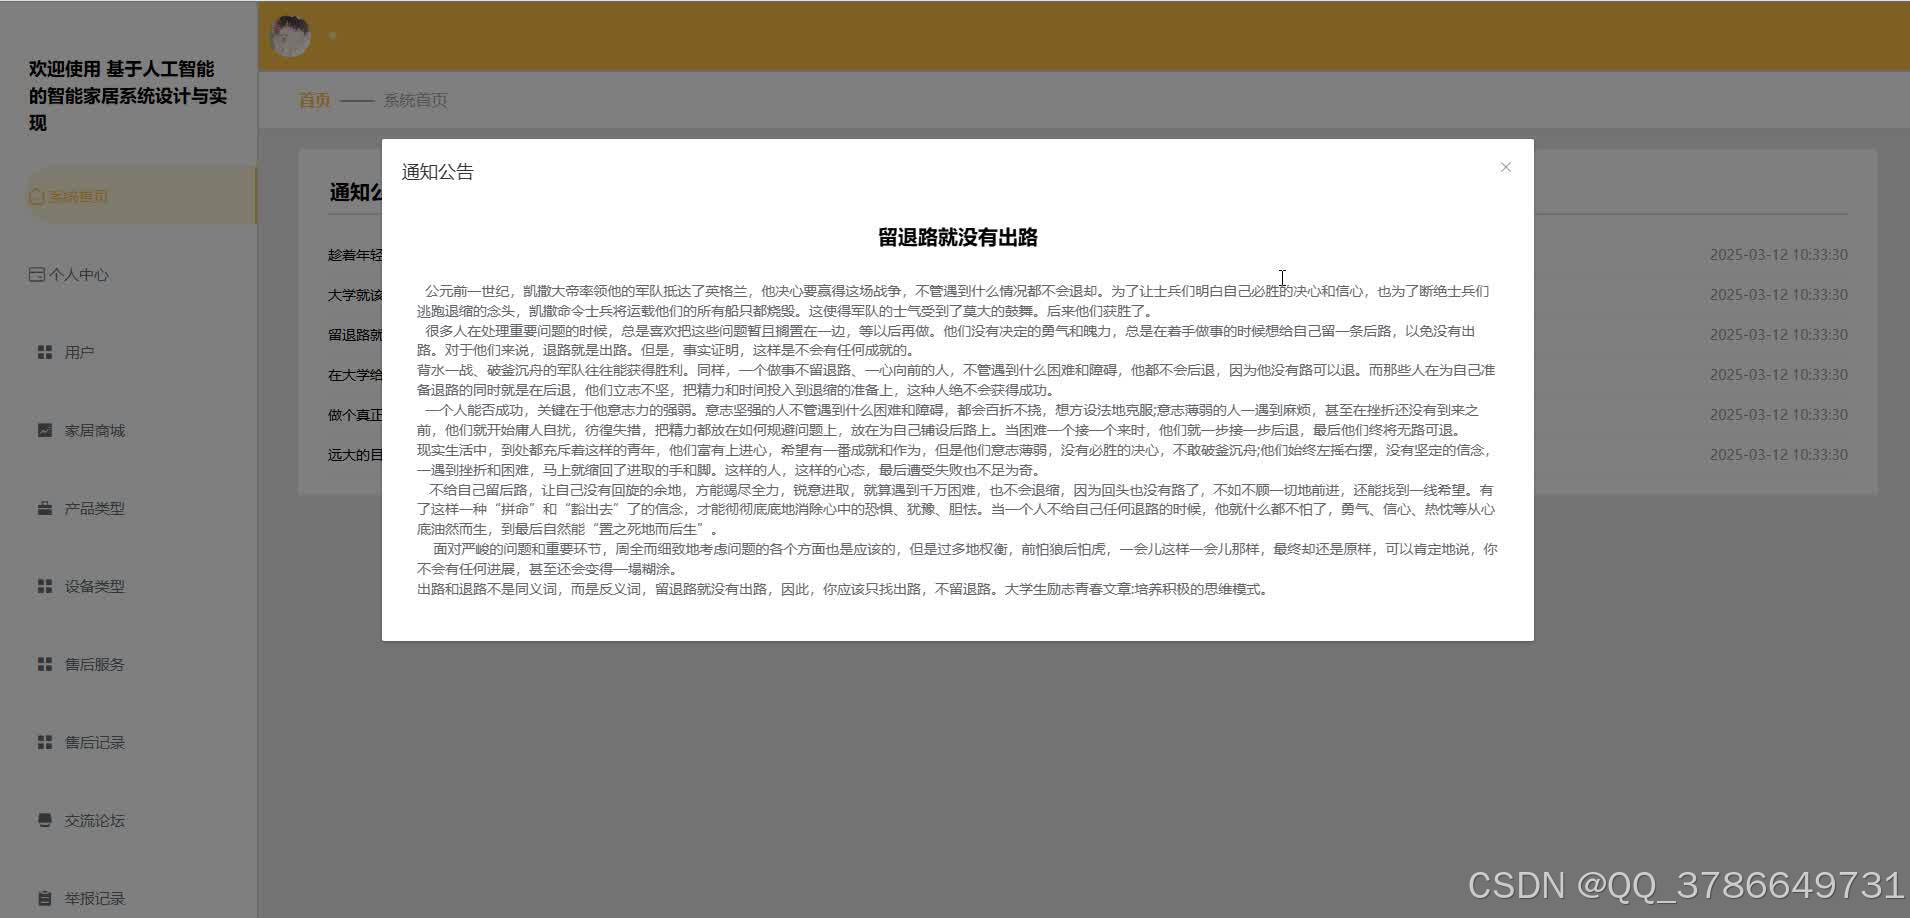Close the 通知公告 notice dialog
1910x918 pixels.
coord(1504,167)
